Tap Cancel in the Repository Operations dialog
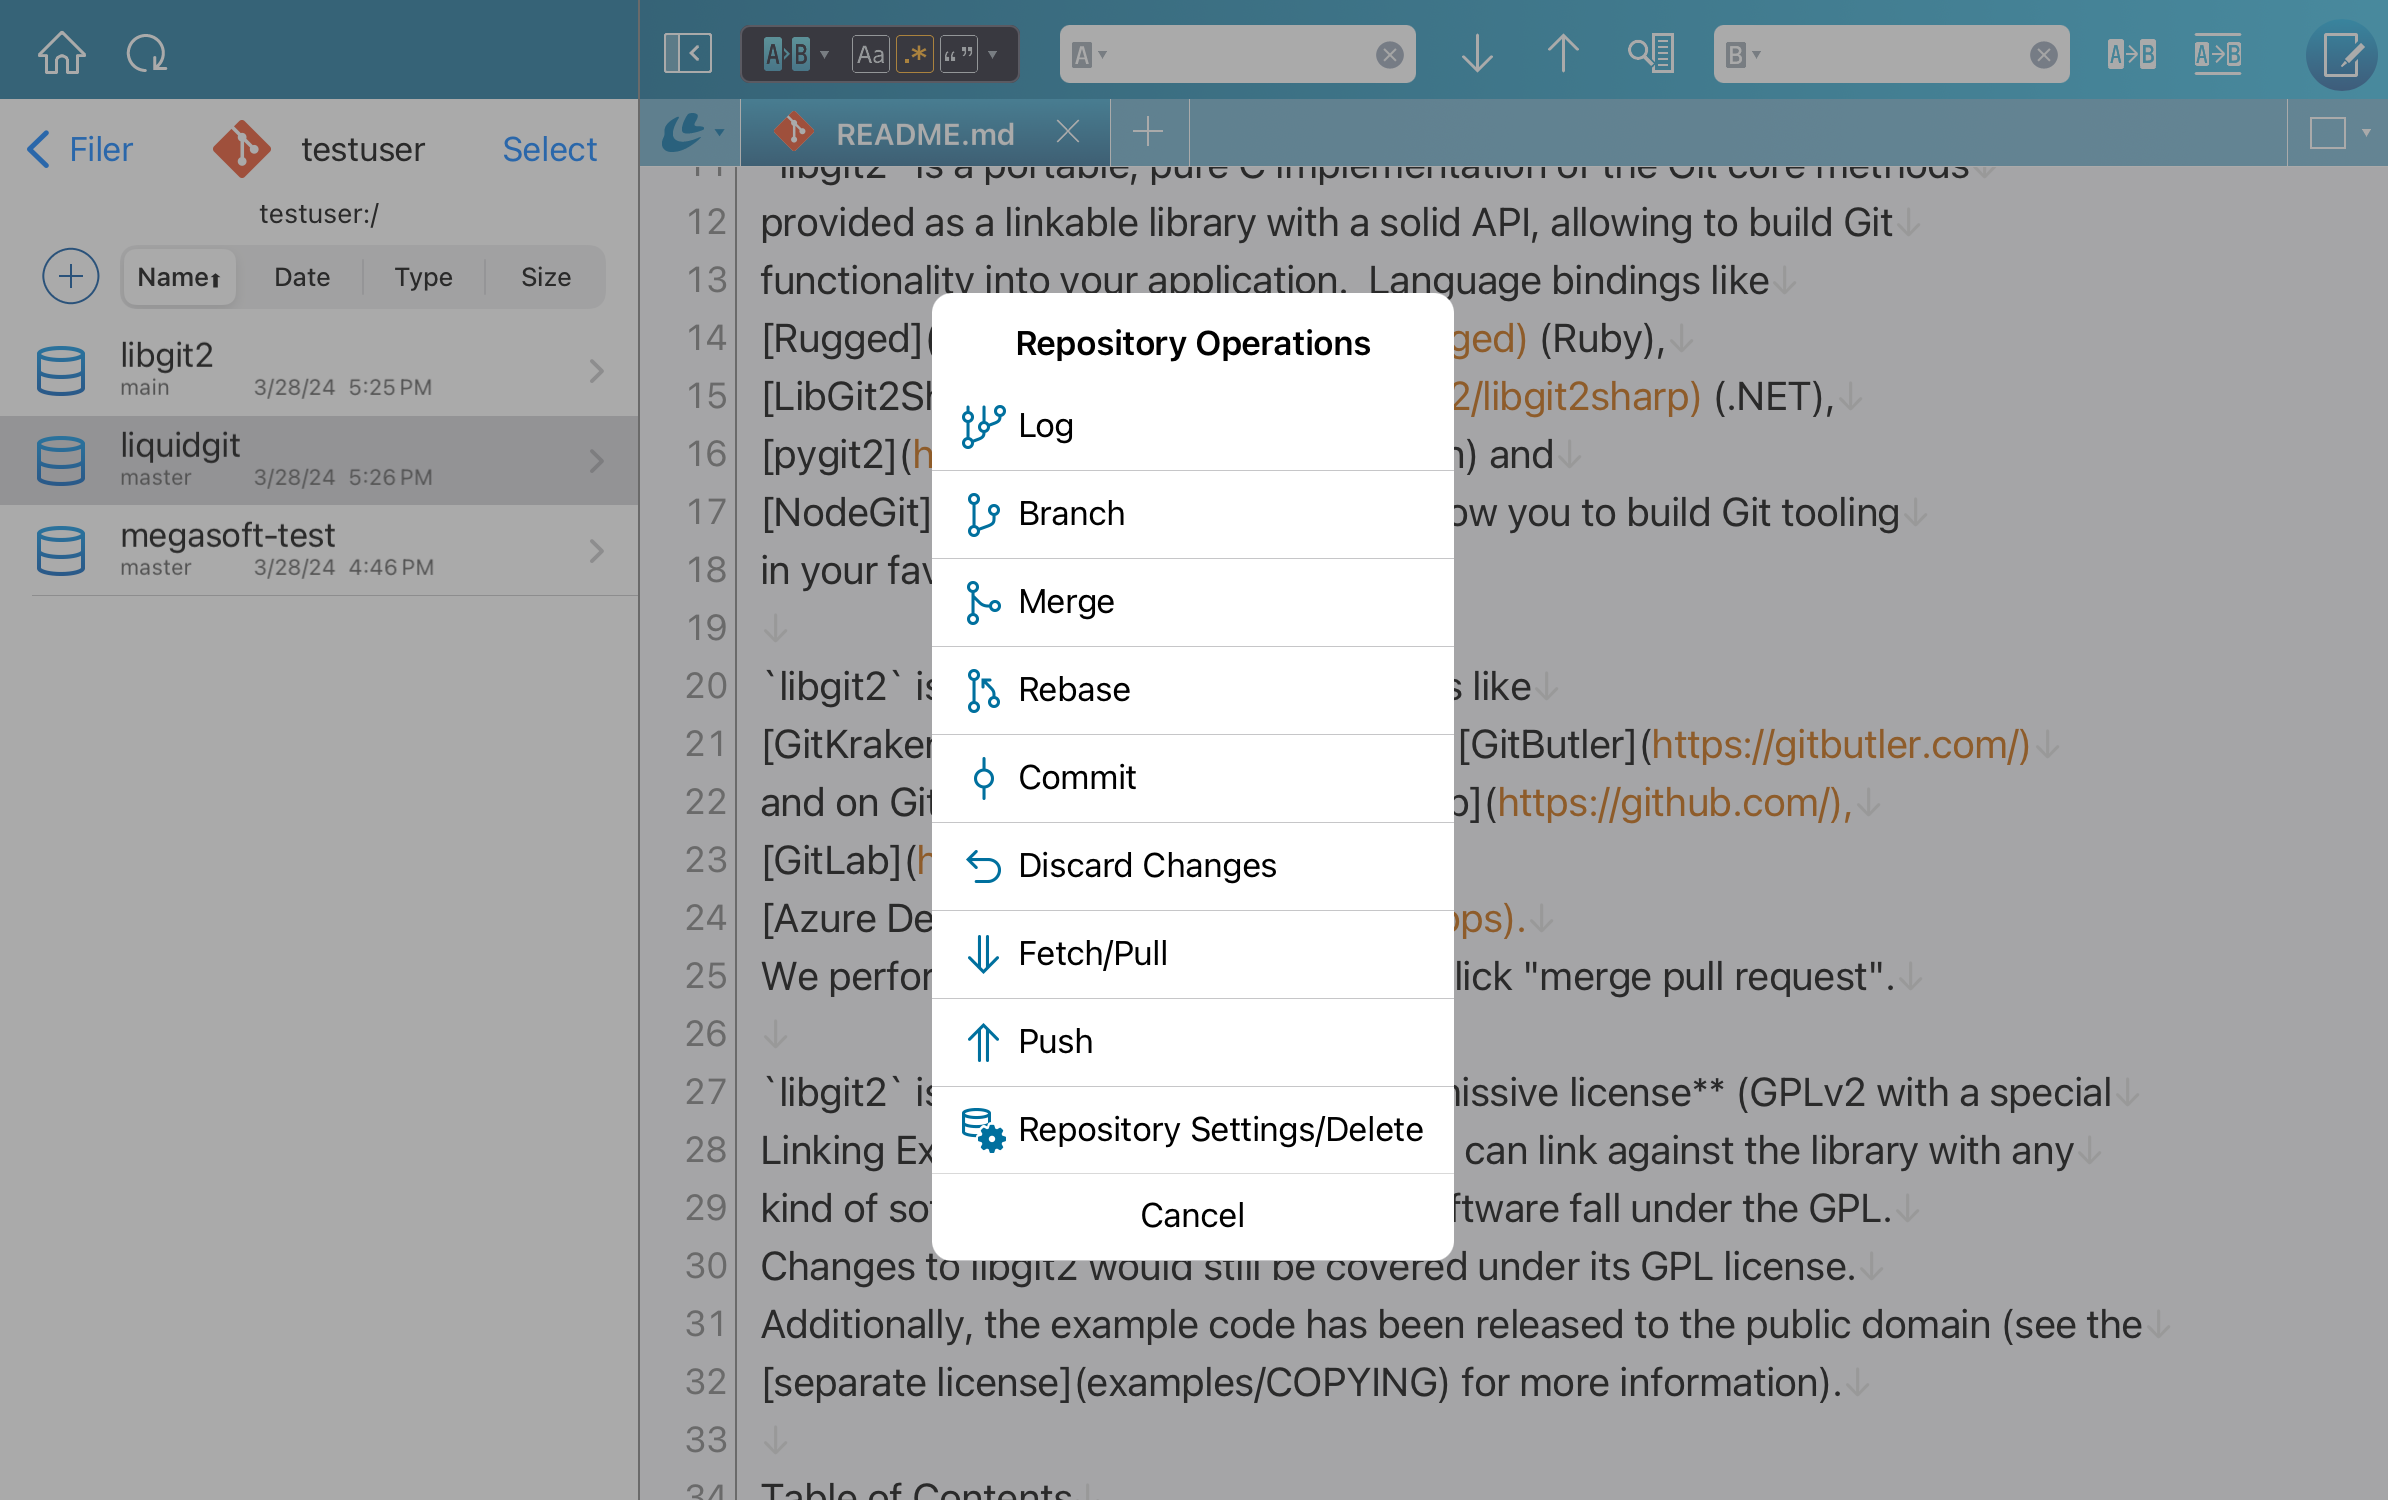 pos(1192,1214)
